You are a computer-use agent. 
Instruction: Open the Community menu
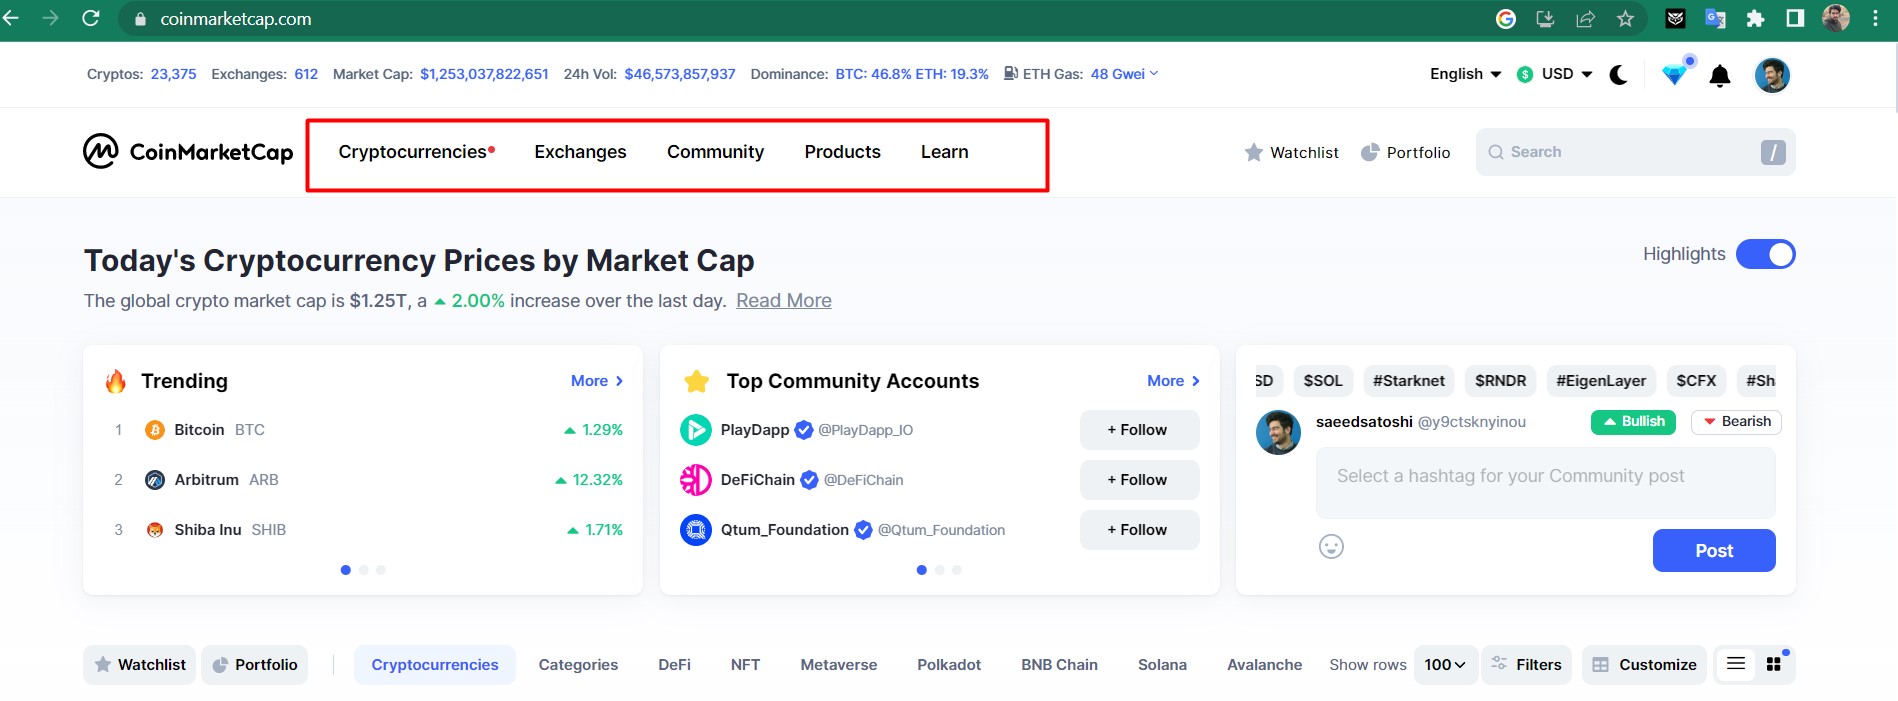tap(715, 152)
